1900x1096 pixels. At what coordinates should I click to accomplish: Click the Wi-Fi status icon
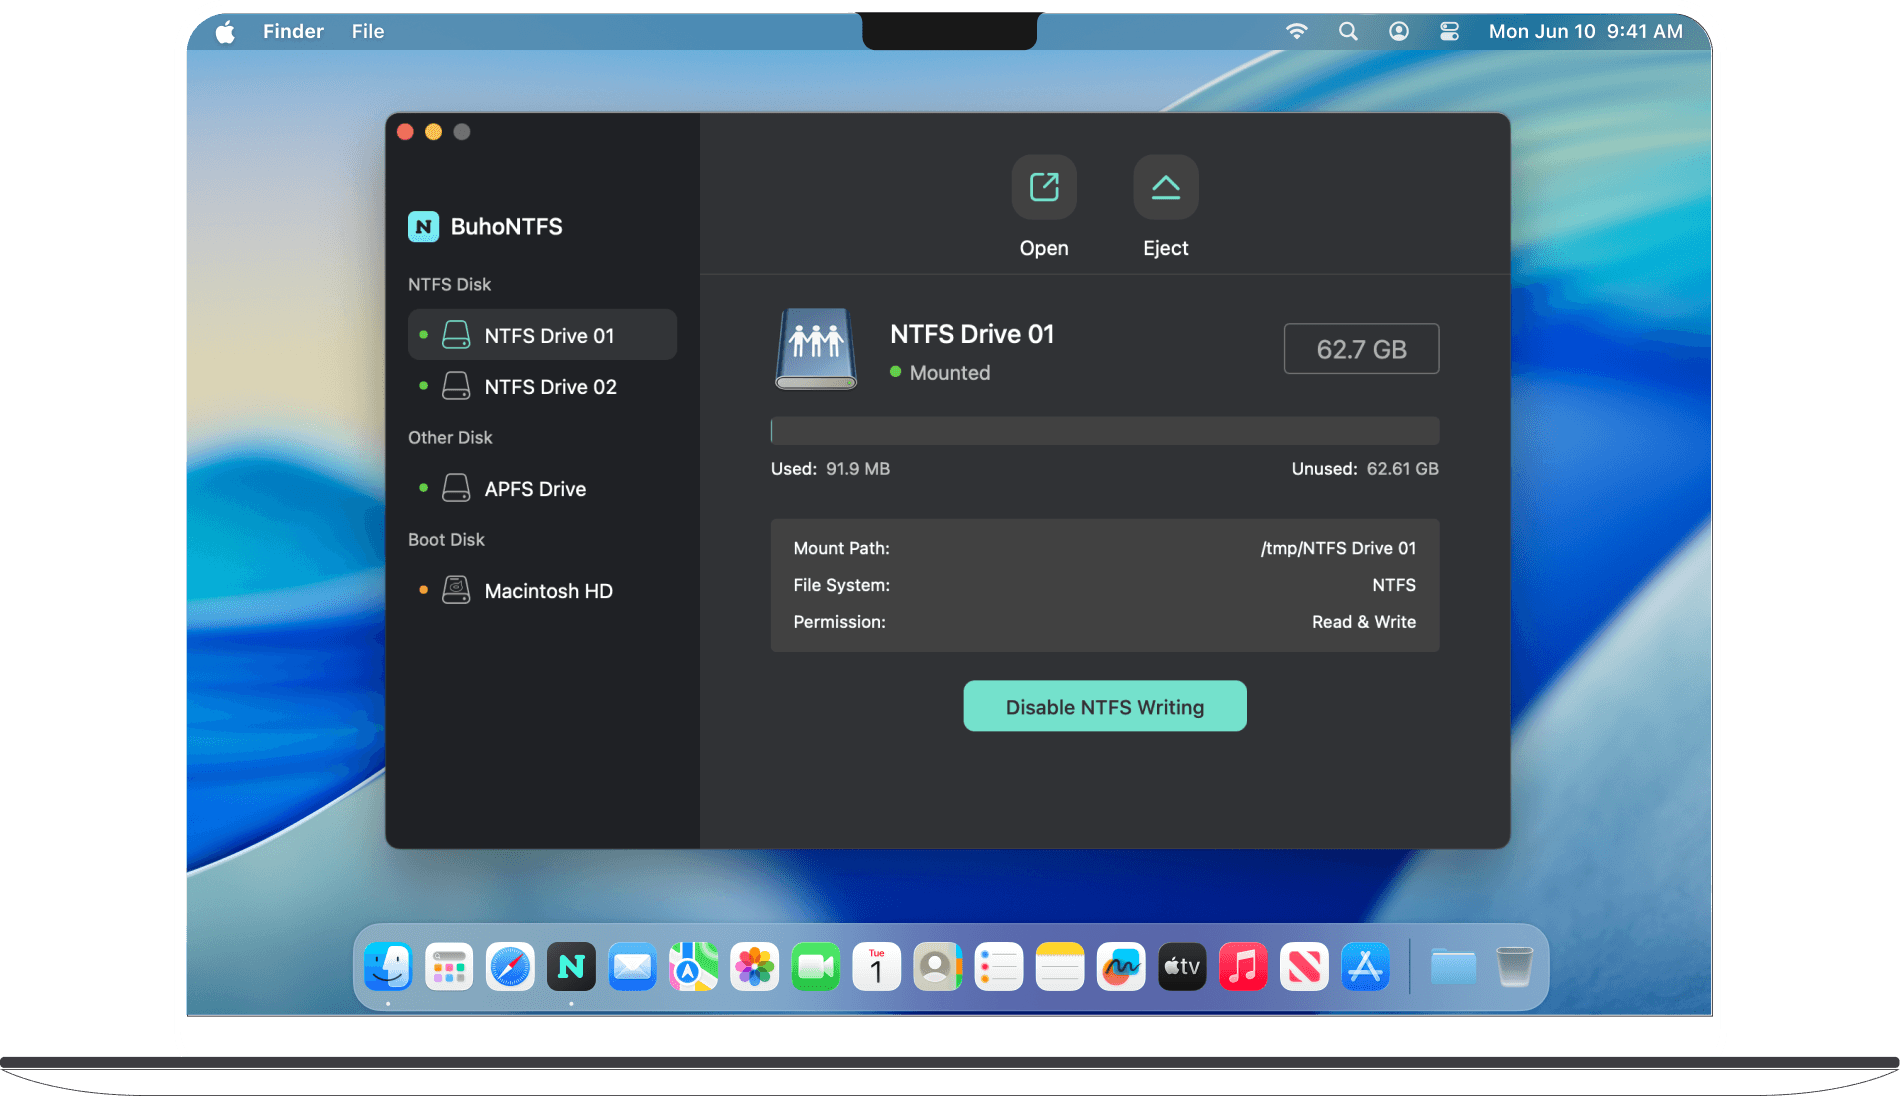1297,31
